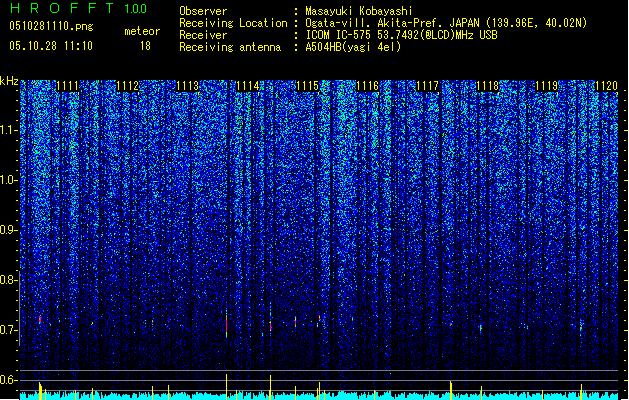Image resolution: width=629 pixels, height=400 pixels.
Task: Click the 1.1 frequency axis label
Action: 8,130
